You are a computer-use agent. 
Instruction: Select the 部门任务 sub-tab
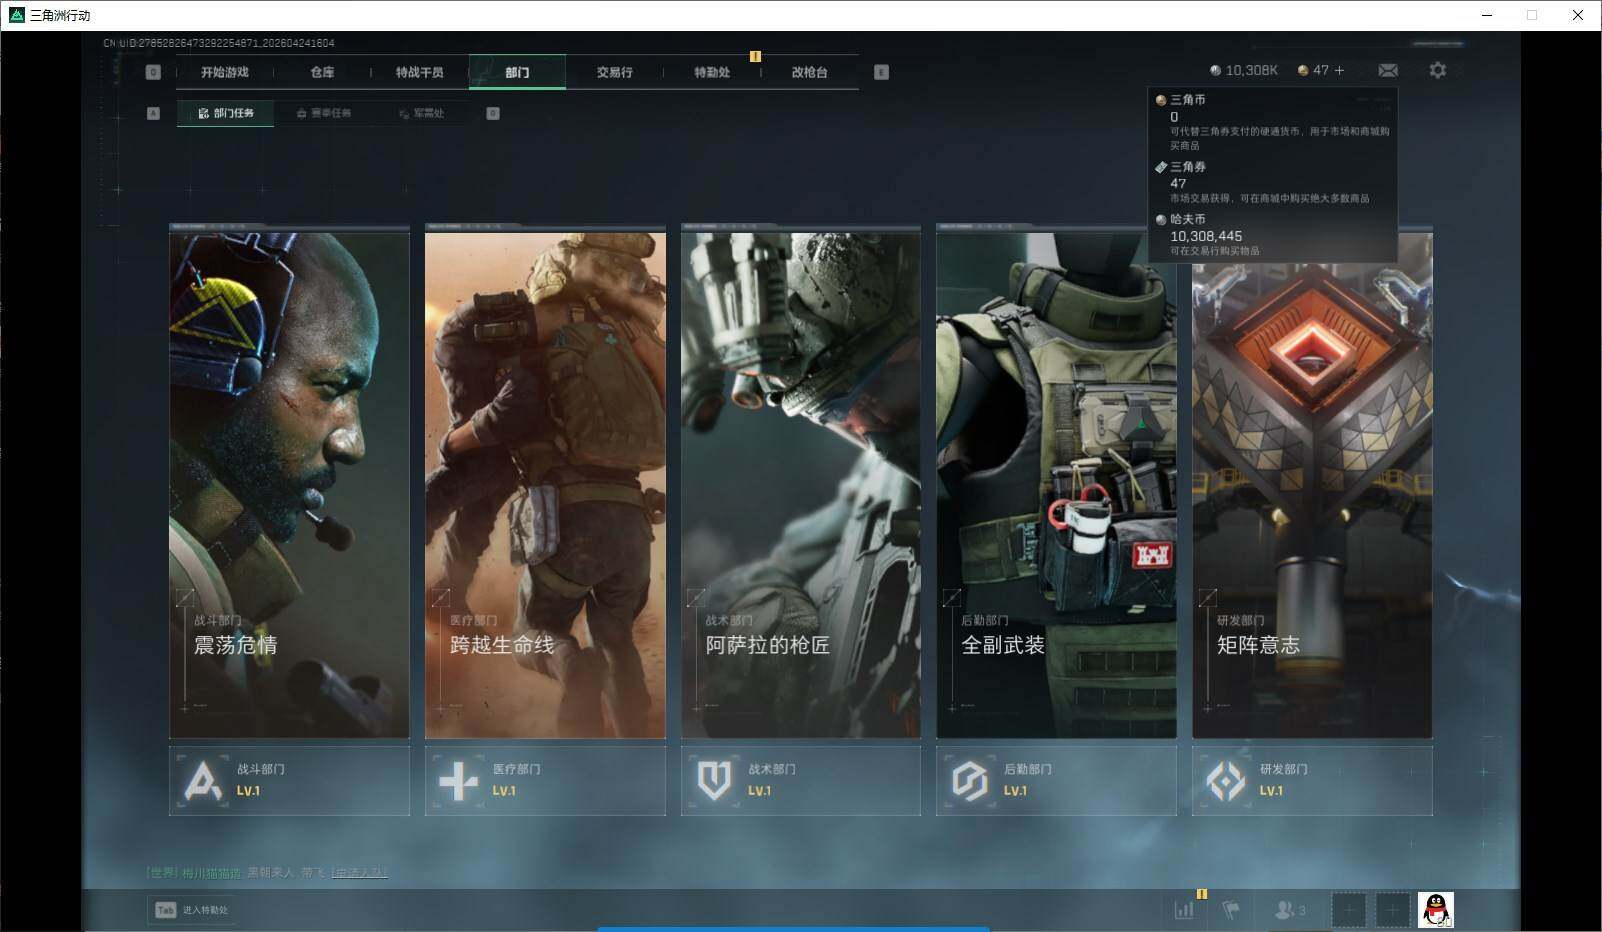click(226, 113)
